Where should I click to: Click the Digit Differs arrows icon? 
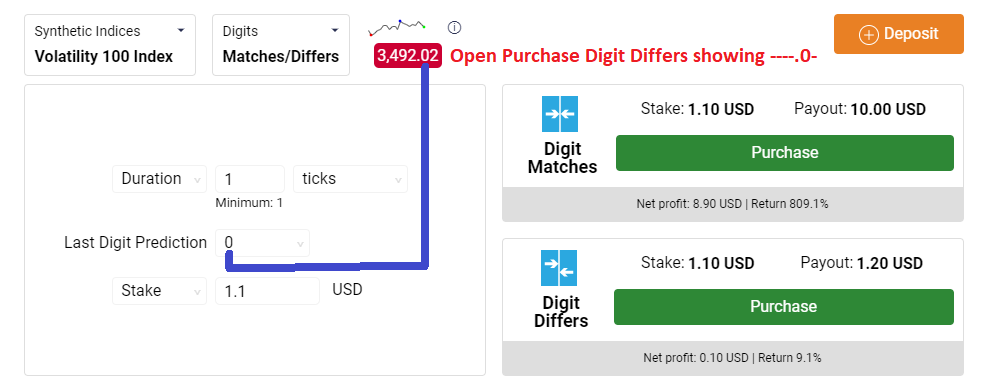point(559,268)
